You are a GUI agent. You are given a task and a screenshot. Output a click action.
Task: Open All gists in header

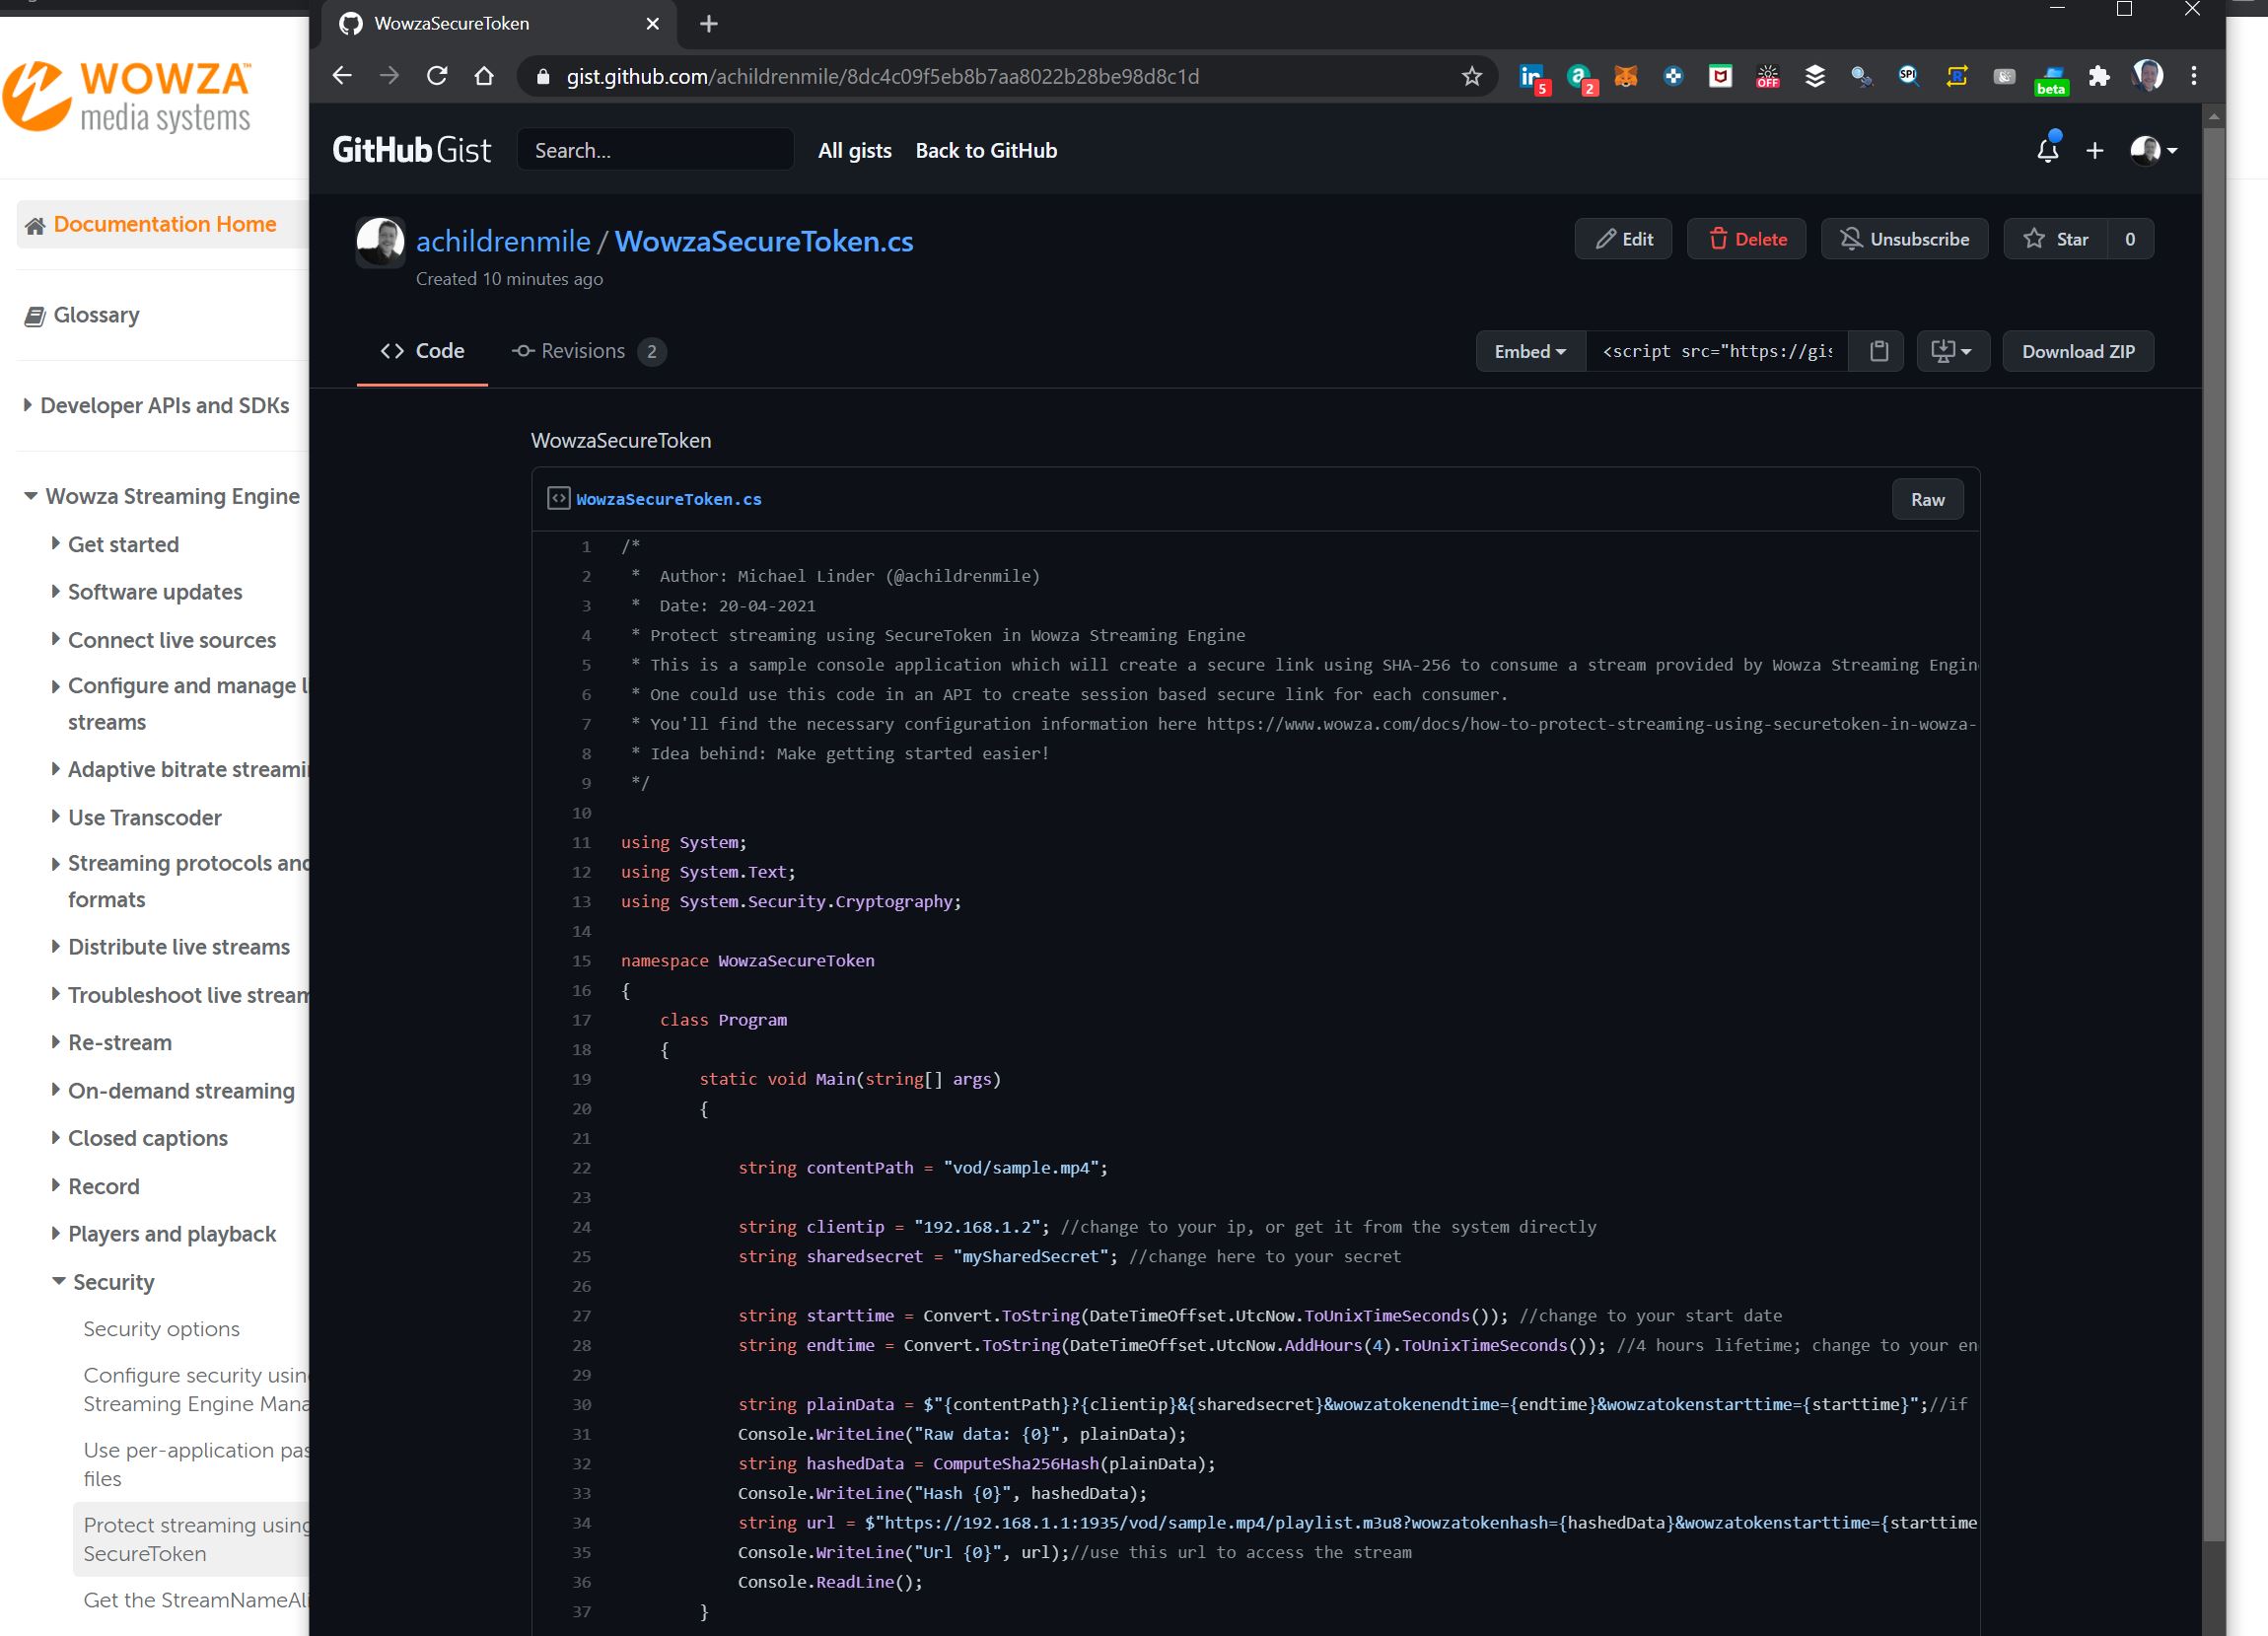[x=854, y=150]
